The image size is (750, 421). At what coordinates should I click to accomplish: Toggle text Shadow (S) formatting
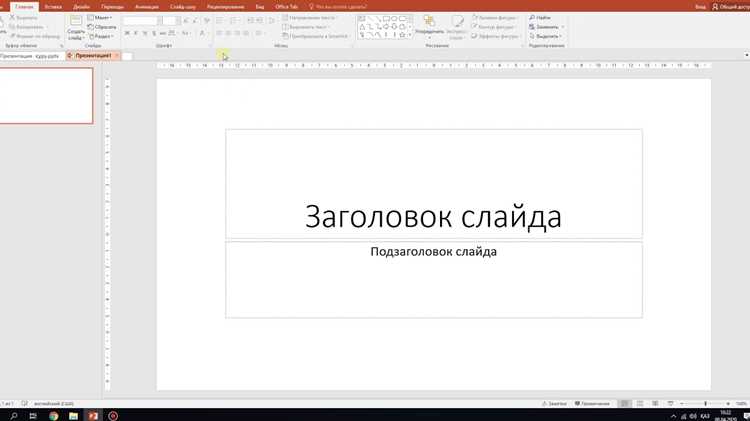tap(154, 33)
